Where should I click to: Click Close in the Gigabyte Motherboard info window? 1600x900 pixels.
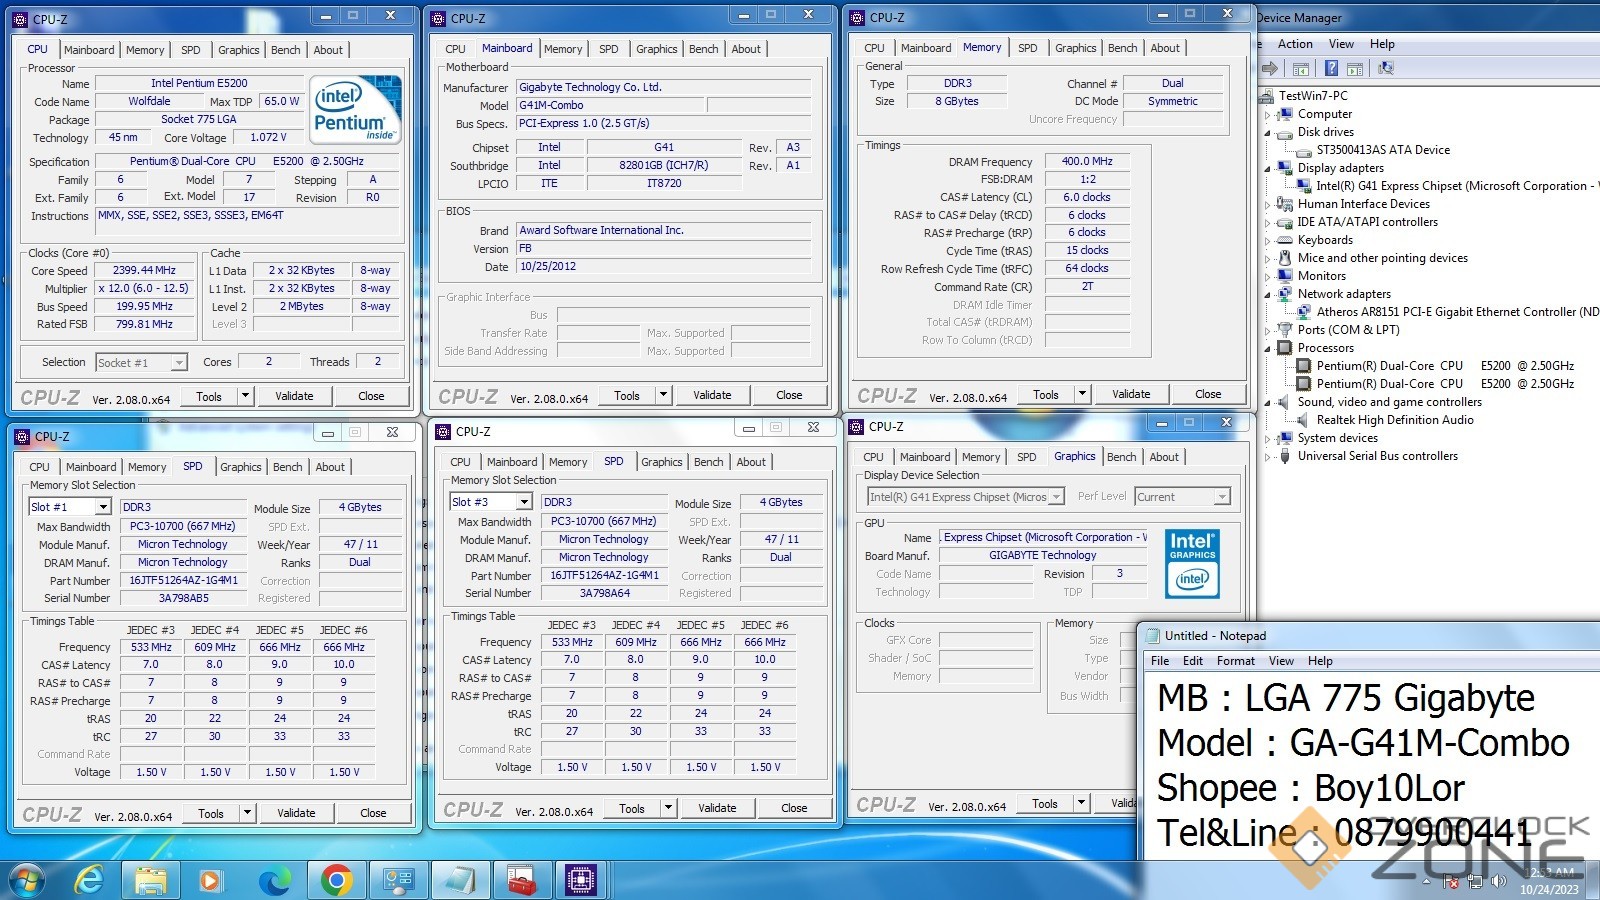[x=789, y=395]
